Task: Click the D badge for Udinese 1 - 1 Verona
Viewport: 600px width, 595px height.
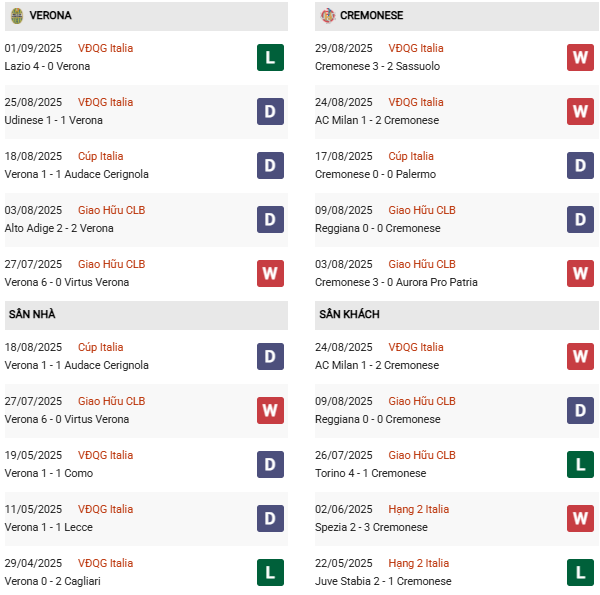Action: tap(270, 111)
